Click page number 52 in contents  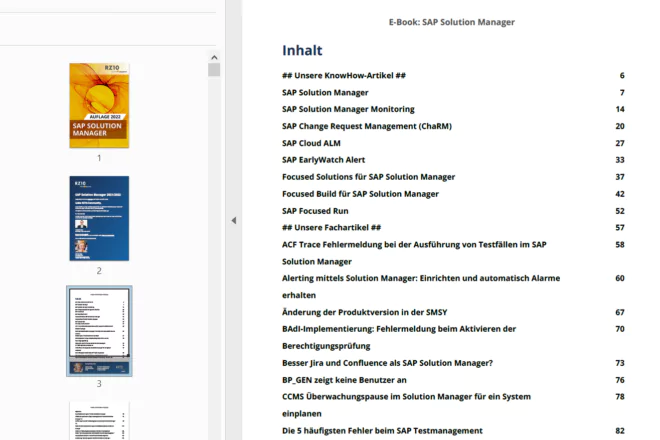click(620, 211)
